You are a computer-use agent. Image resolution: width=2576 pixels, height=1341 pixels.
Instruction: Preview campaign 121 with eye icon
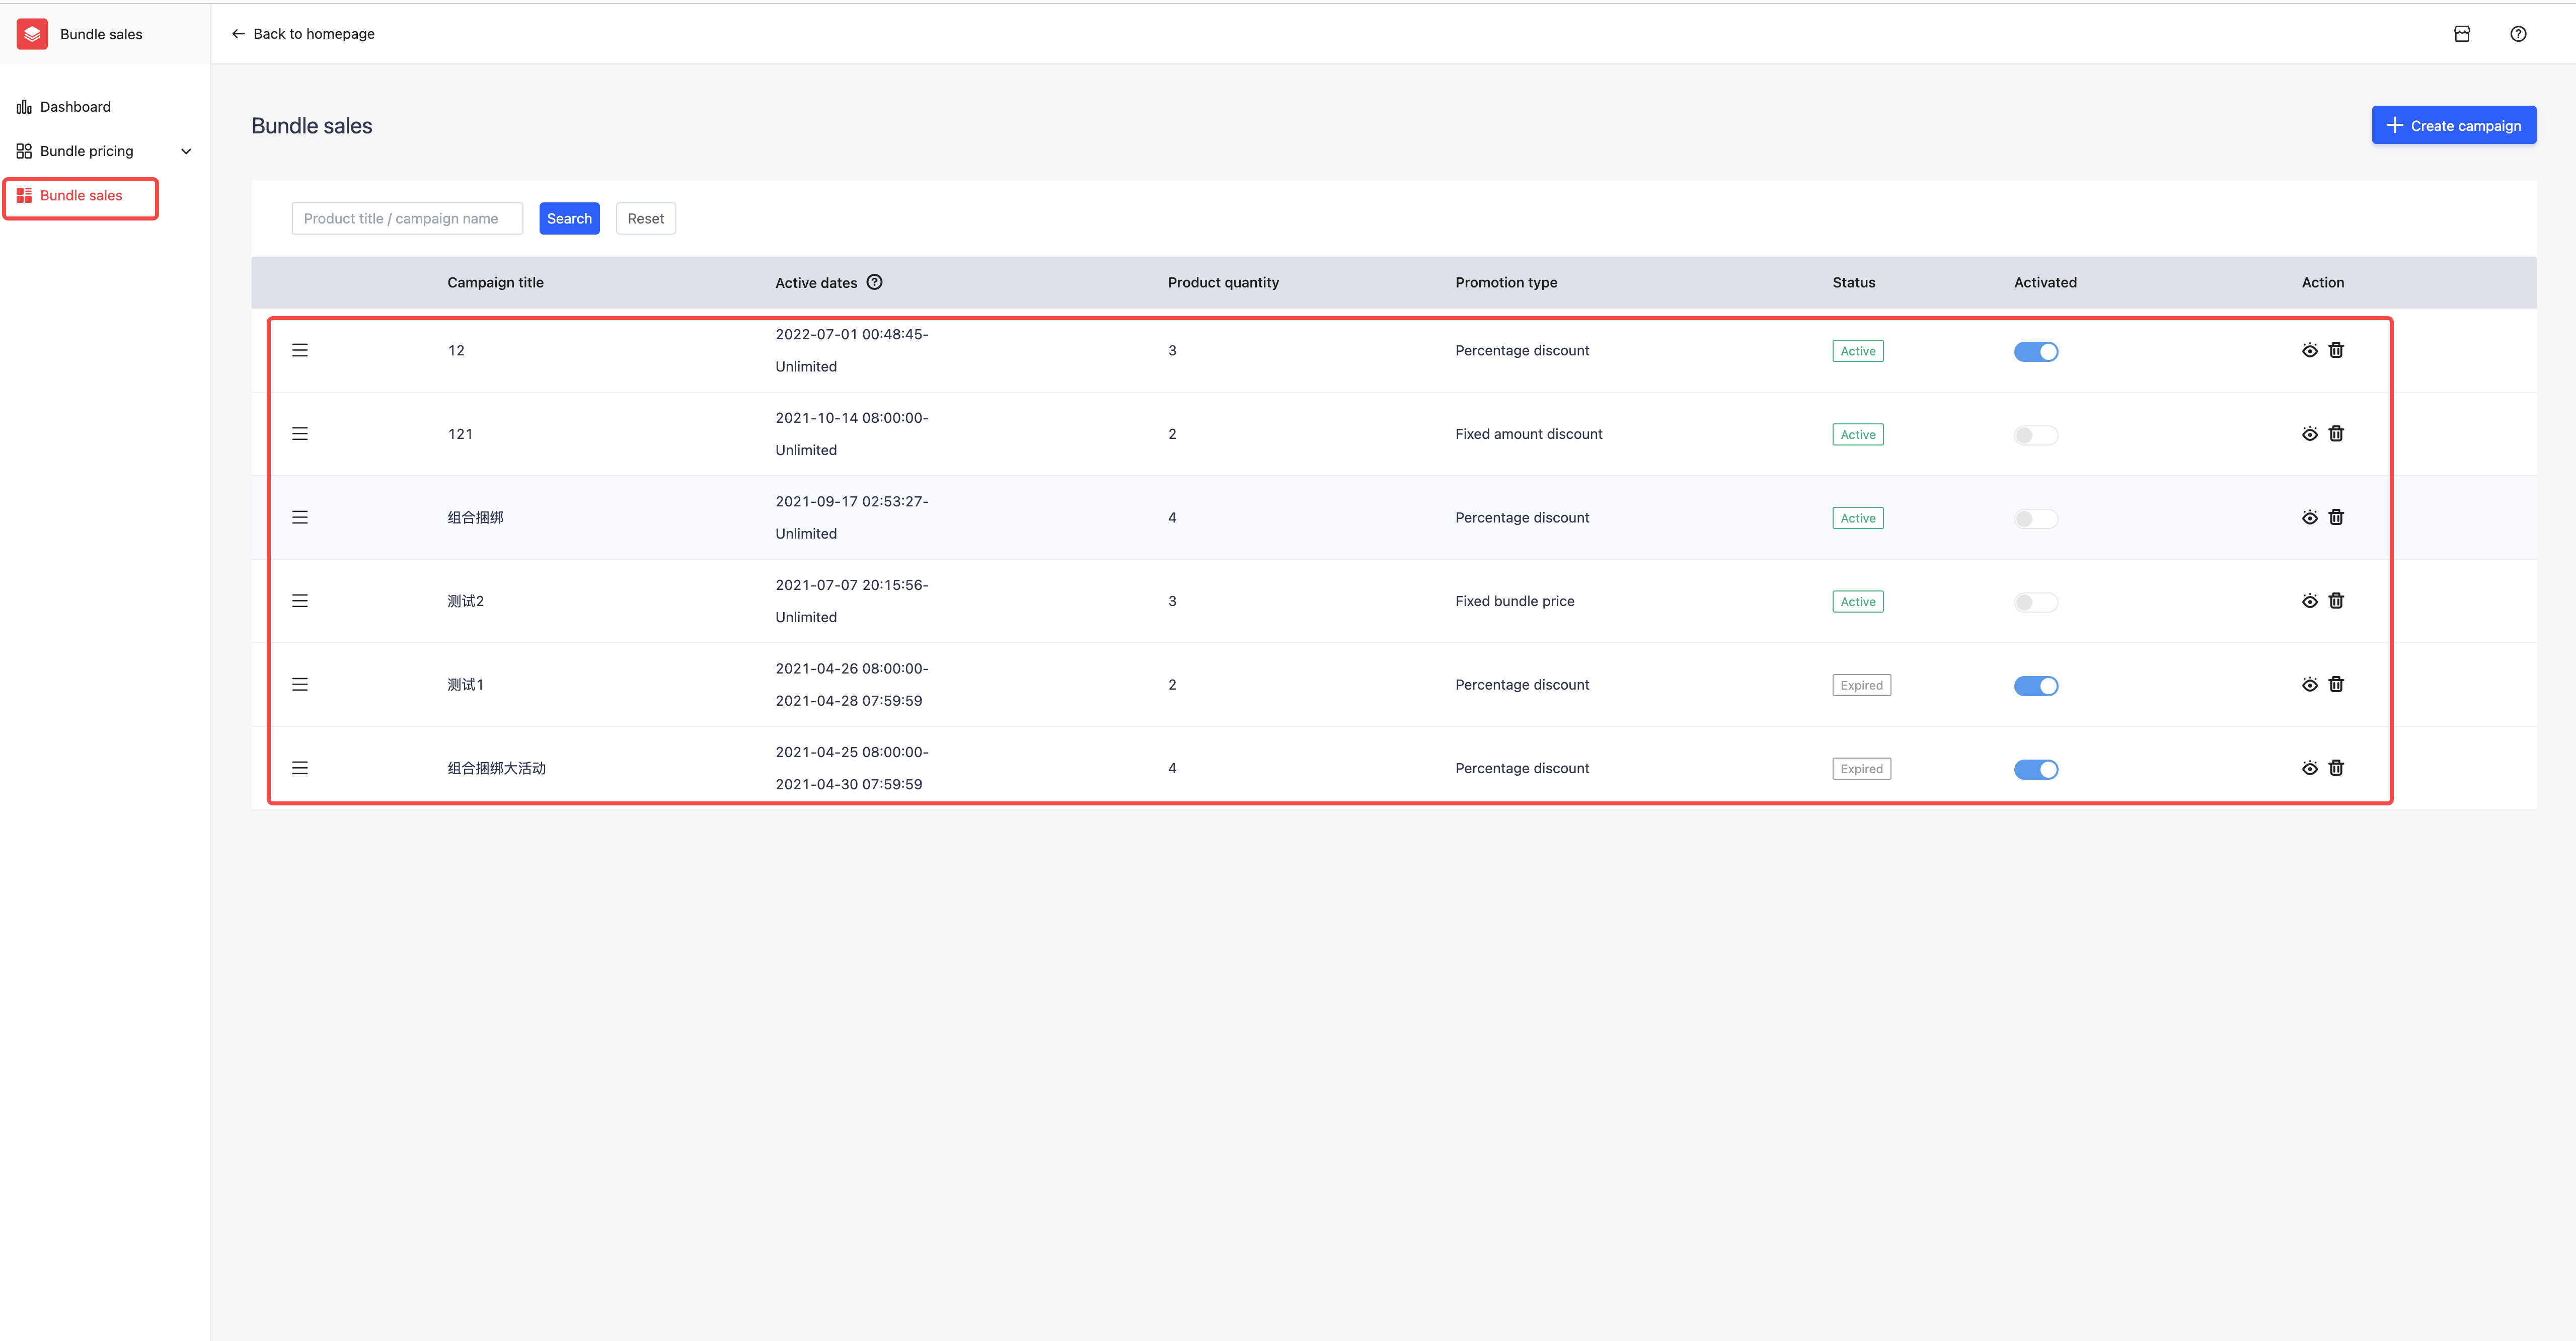tap(2309, 434)
